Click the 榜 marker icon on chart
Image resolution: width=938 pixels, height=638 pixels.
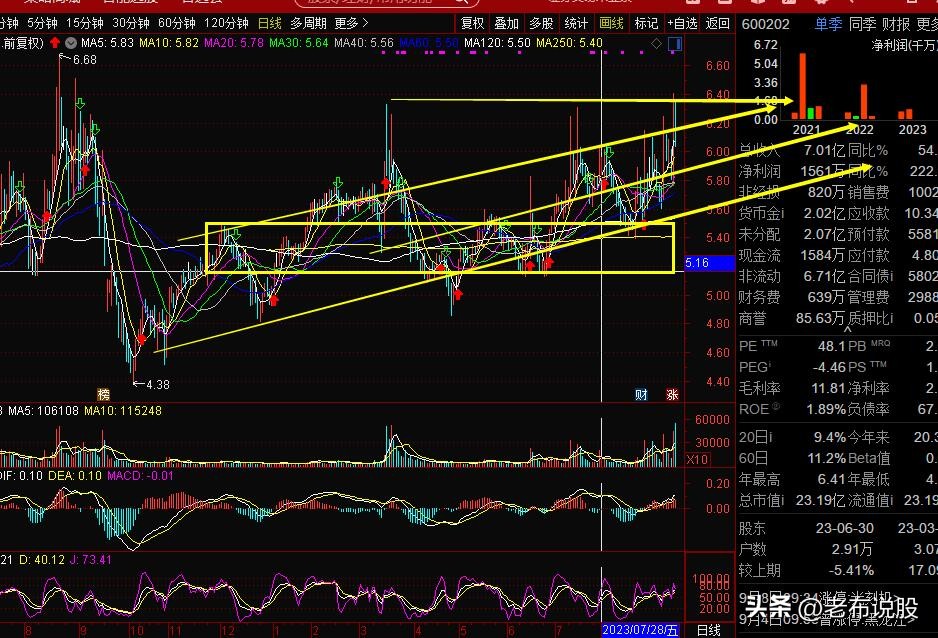[x=103, y=394]
